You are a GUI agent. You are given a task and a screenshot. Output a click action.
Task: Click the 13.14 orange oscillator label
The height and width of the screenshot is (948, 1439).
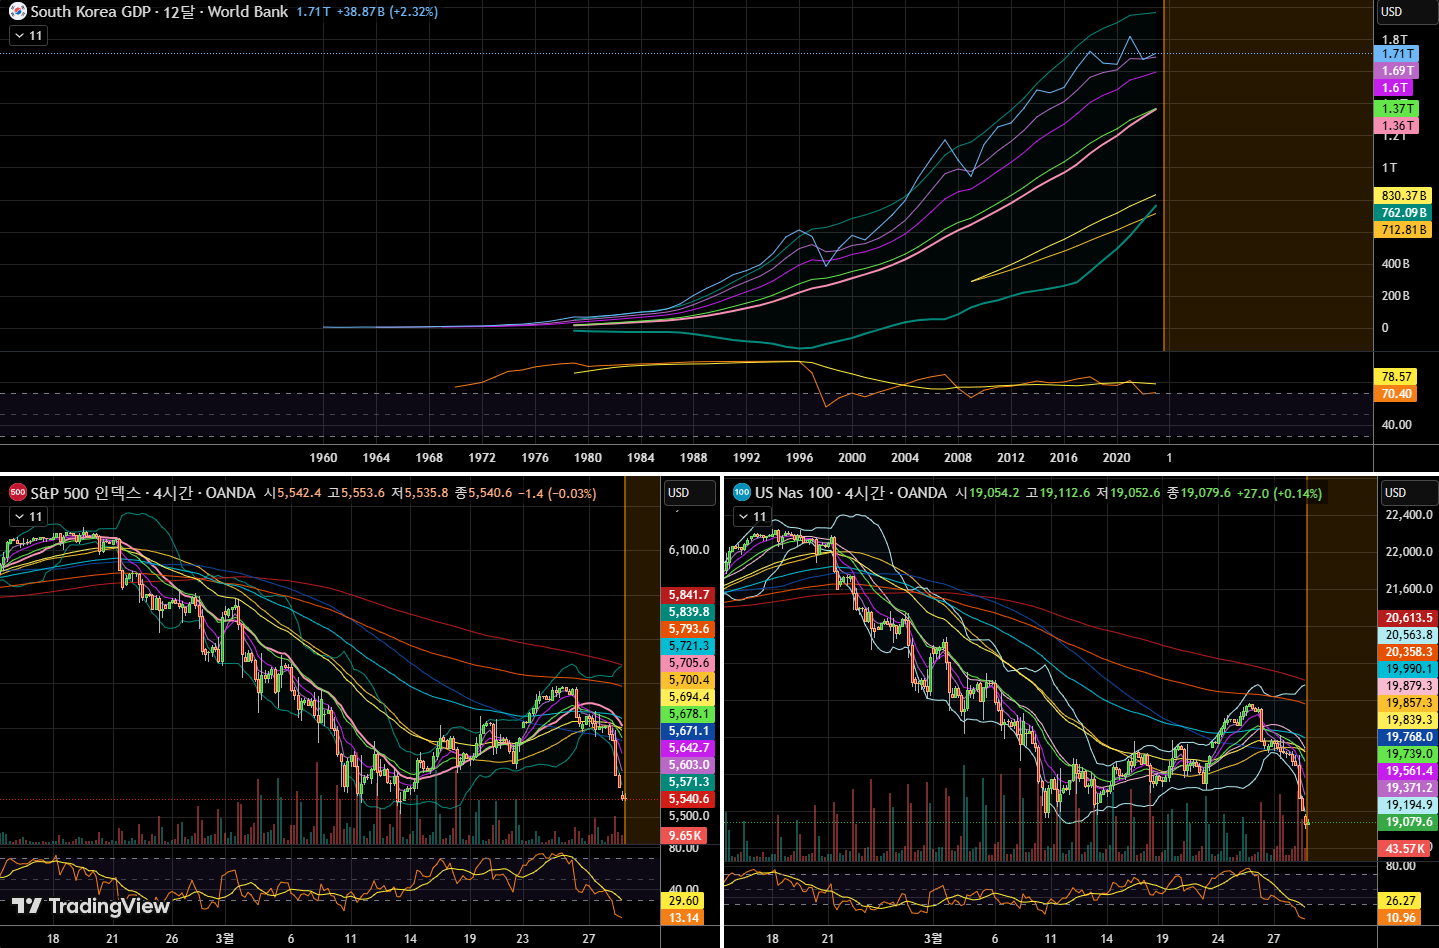point(683,918)
